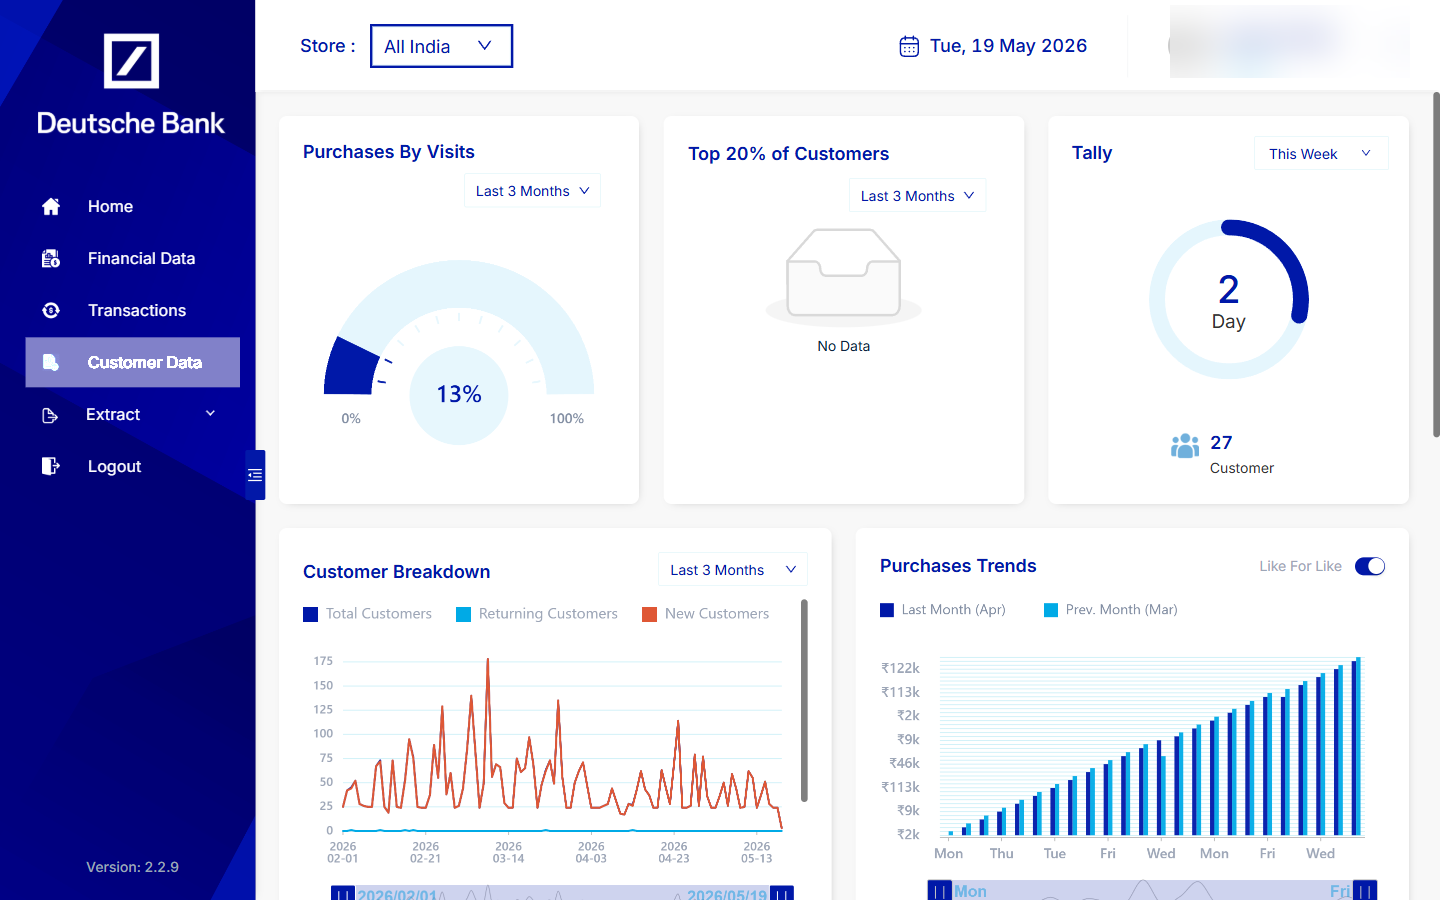Click the page vertical scrollbar
This screenshot has height=900, width=1440.
coord(1436,265)
